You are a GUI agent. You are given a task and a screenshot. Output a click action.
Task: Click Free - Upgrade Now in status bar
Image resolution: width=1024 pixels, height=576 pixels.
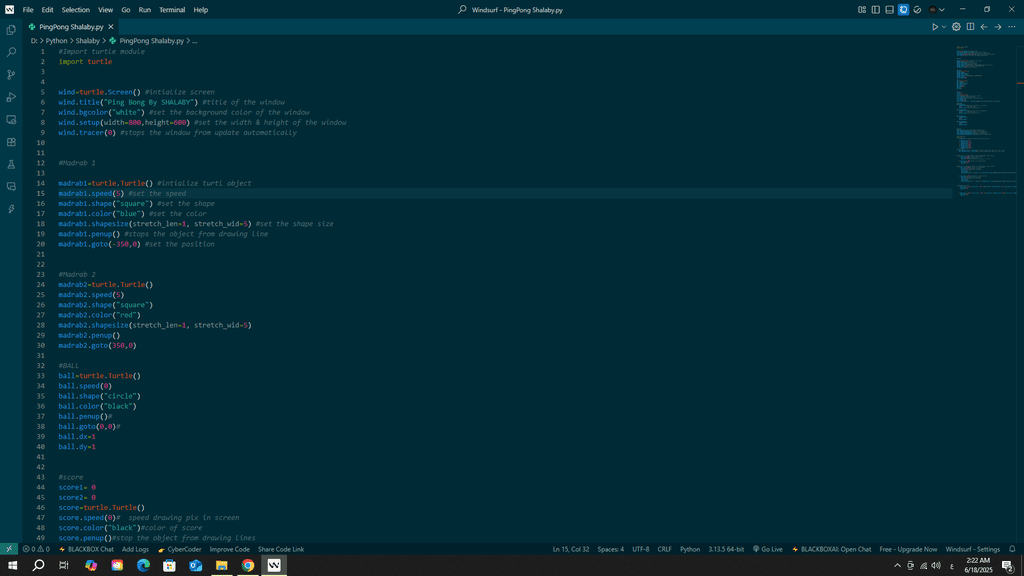tap(908, 549)
